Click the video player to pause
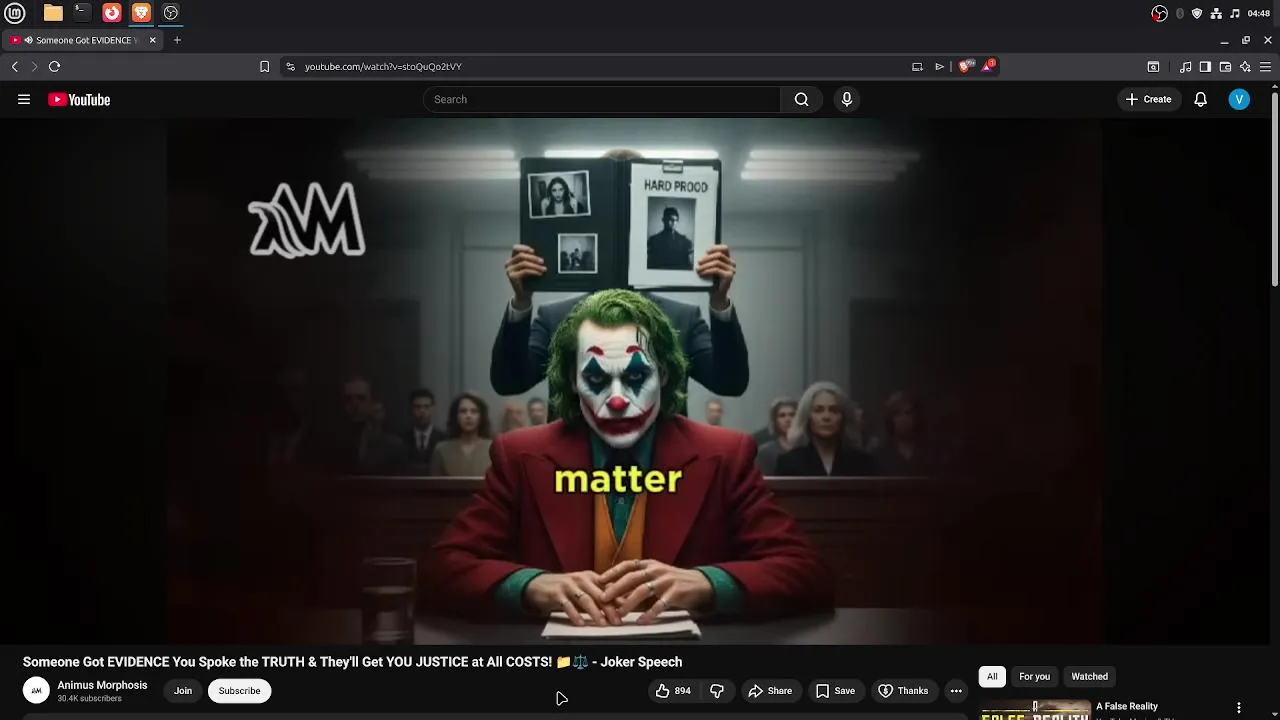 tap(634, 381)
